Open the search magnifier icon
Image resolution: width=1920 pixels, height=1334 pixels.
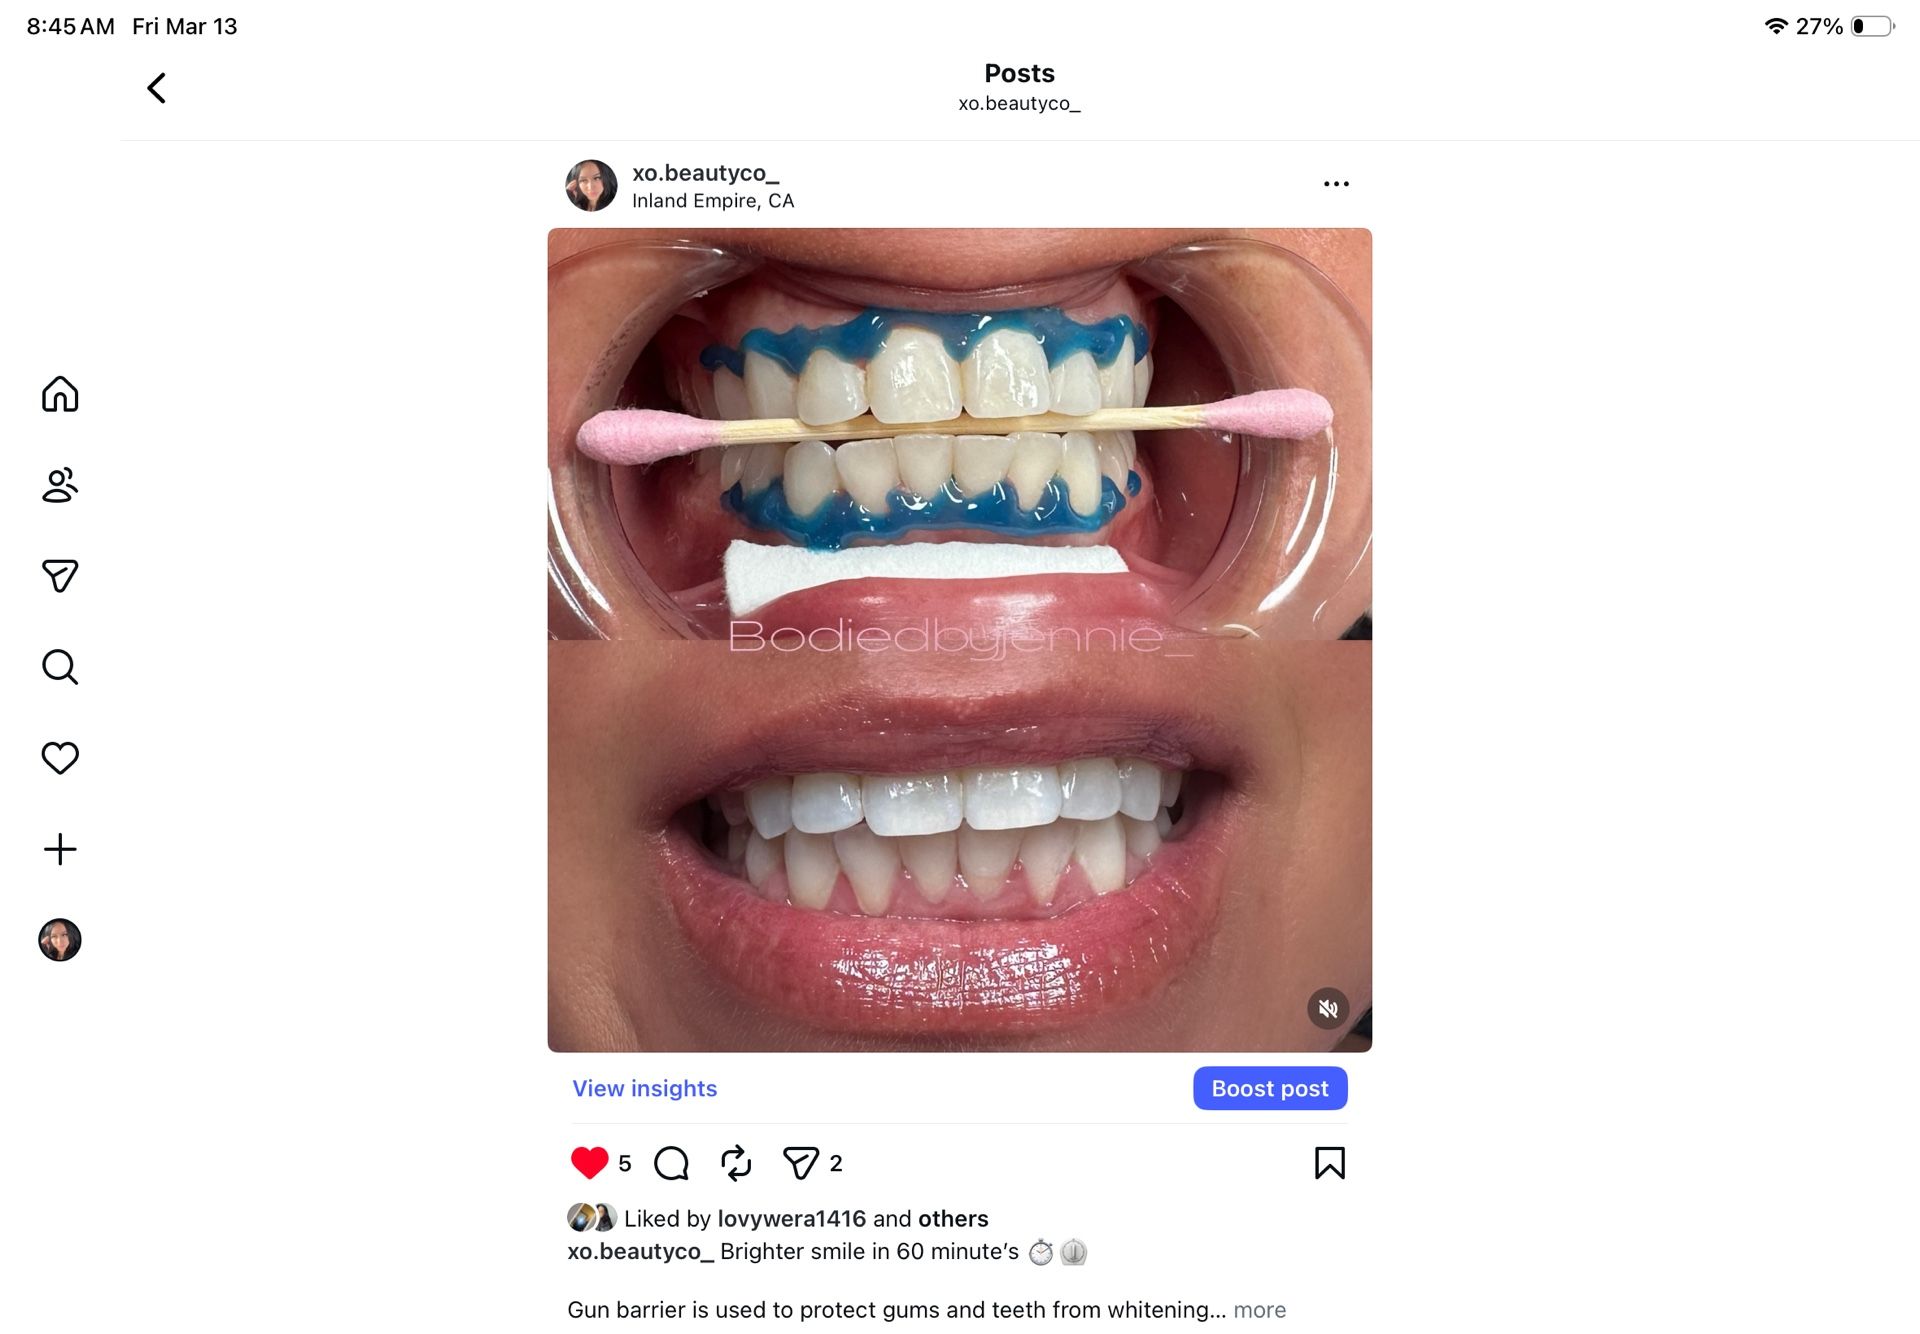point(60,667)
